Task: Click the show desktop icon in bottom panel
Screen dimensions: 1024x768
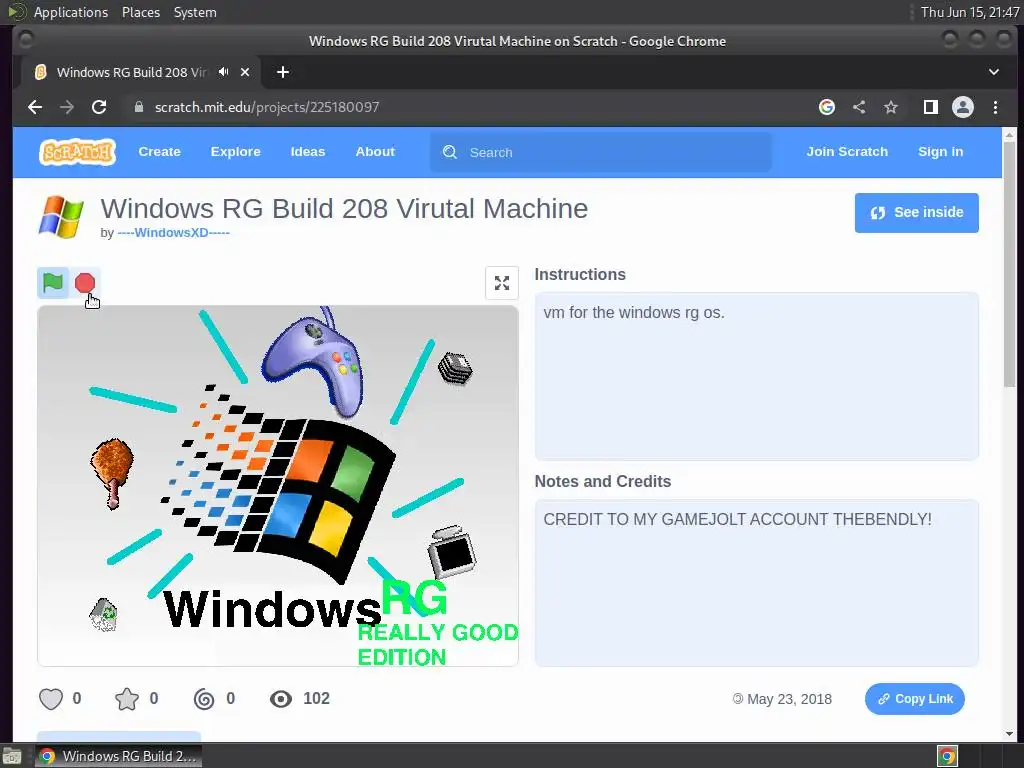Action: click(12, 756)
